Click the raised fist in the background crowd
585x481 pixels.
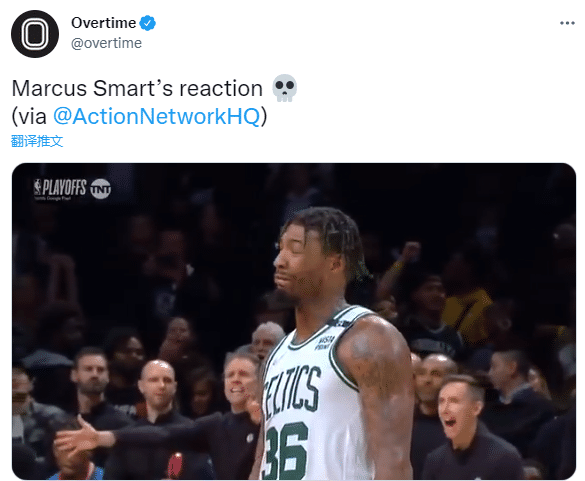pos(411,250)
